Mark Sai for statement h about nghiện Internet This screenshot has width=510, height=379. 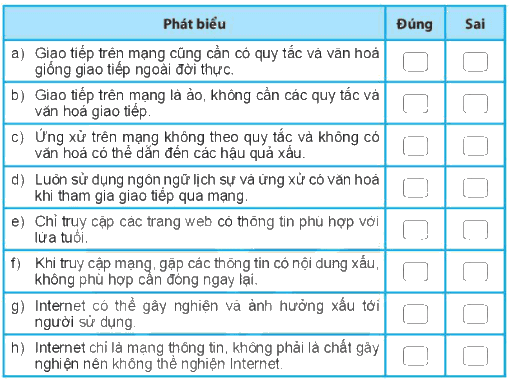click(475, 356)
